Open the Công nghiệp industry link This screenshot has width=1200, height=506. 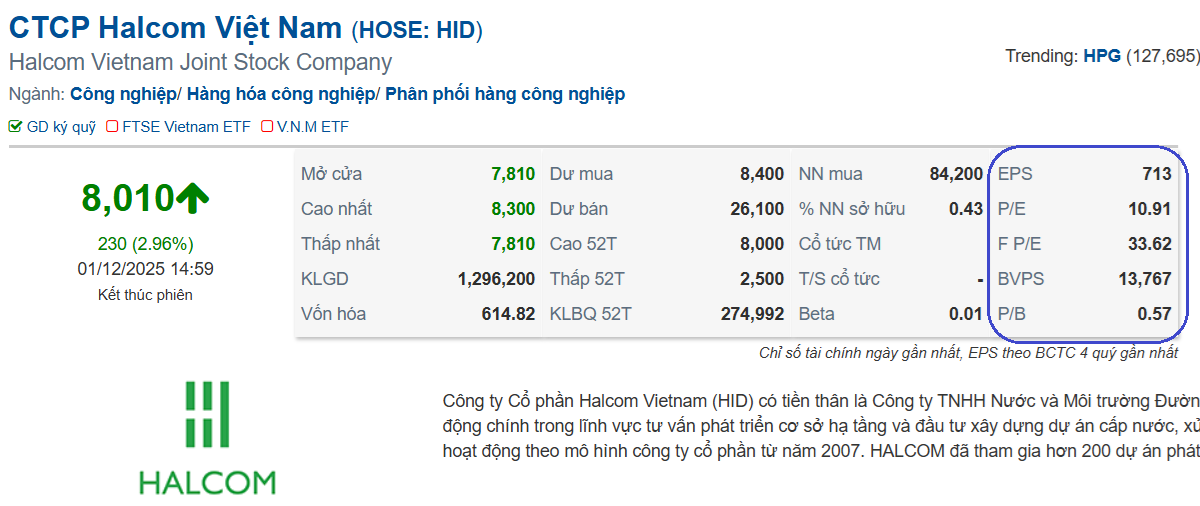click(x=123, y=94)
